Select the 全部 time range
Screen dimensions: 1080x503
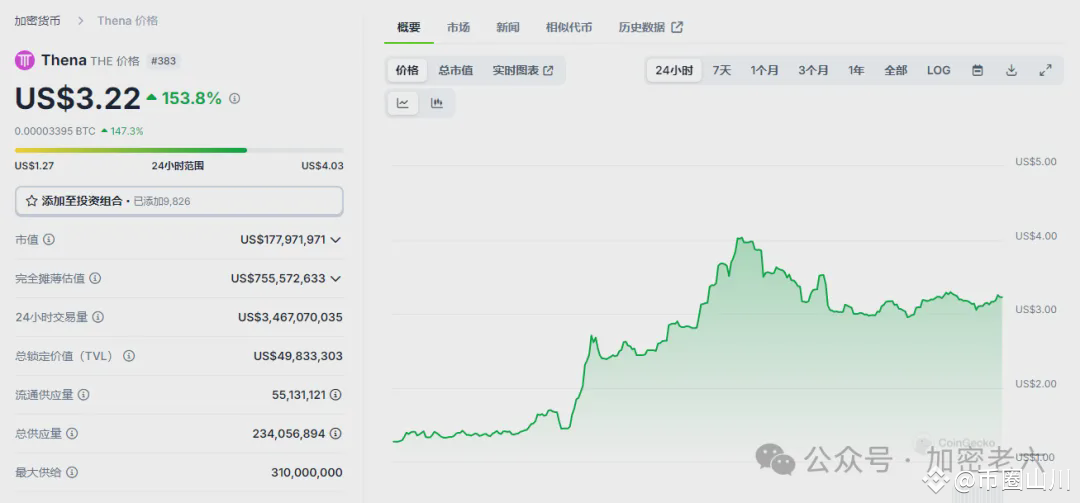(895, 70)
